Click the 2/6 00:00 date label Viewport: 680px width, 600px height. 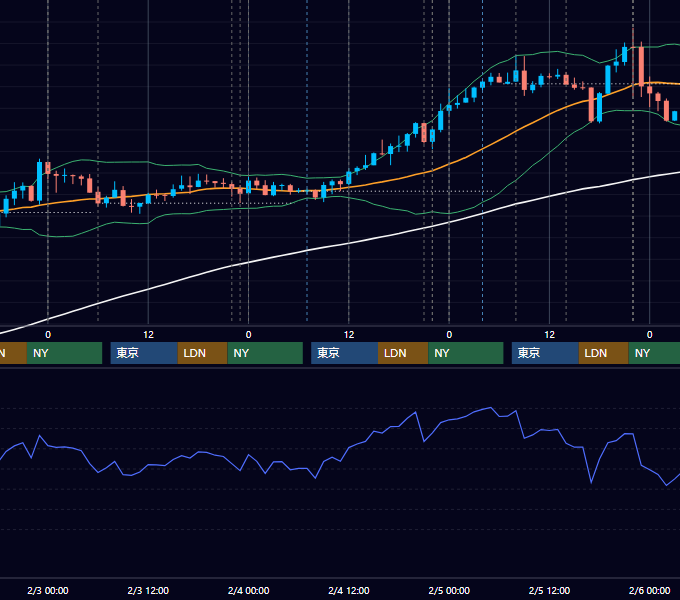pyautogui.click(x=649, y=590)
